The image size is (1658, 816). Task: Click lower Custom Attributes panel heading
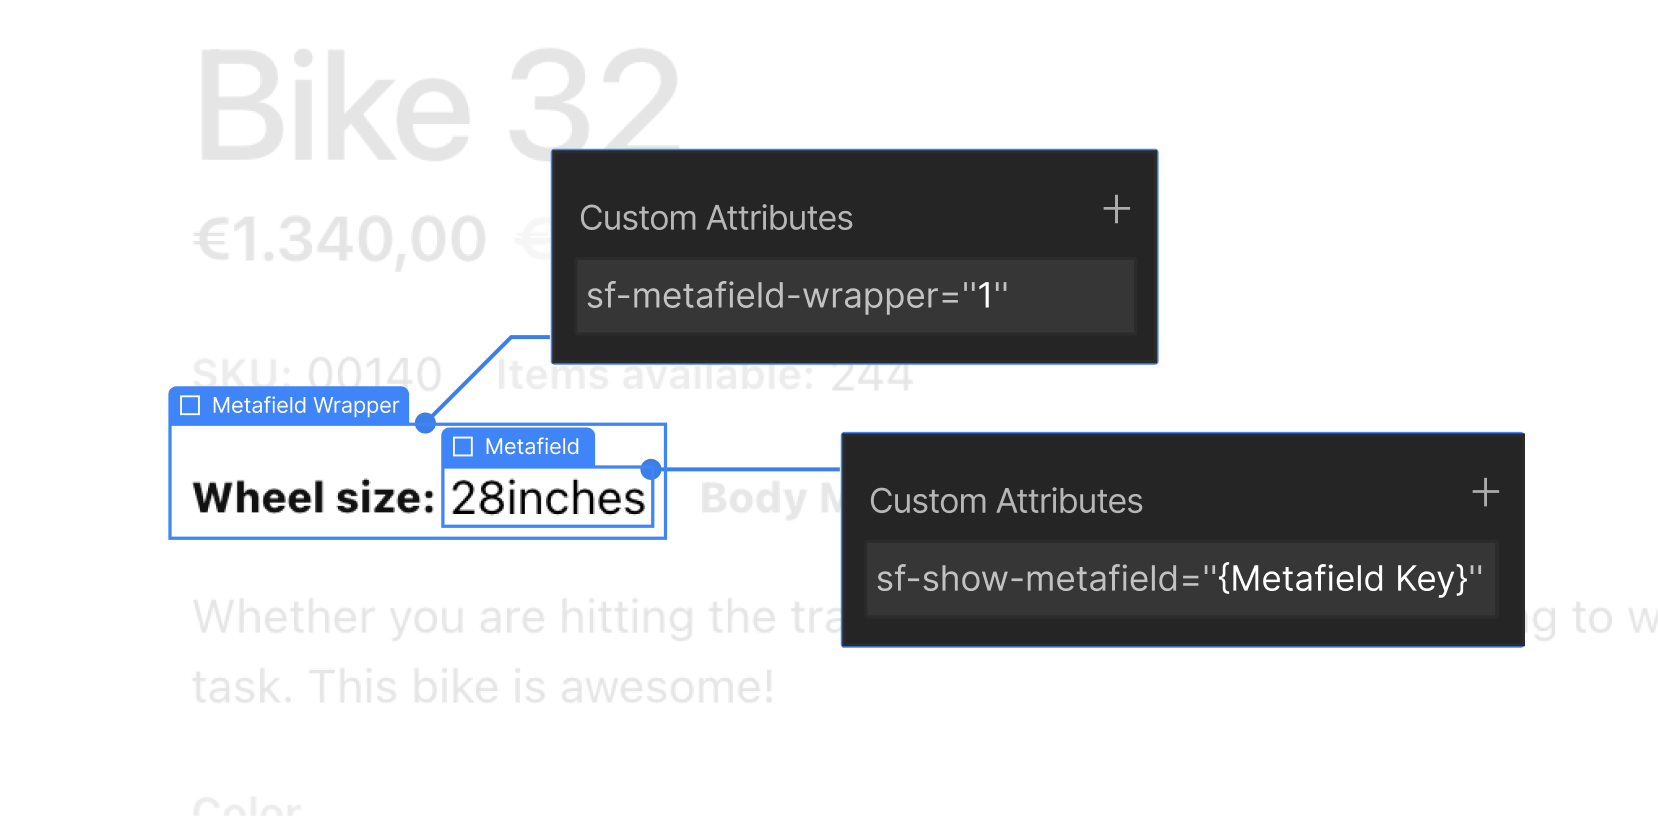pyautogui.click(x=1006, y=501)
